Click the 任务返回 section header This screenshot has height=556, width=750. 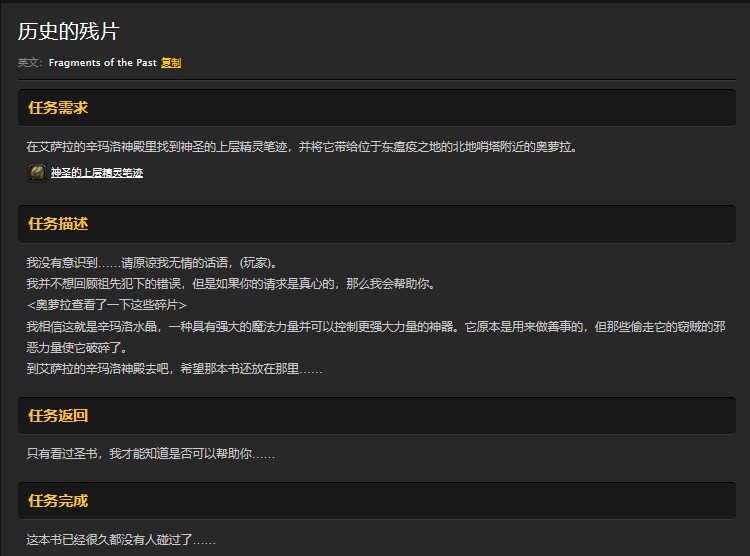coord(58,415)
